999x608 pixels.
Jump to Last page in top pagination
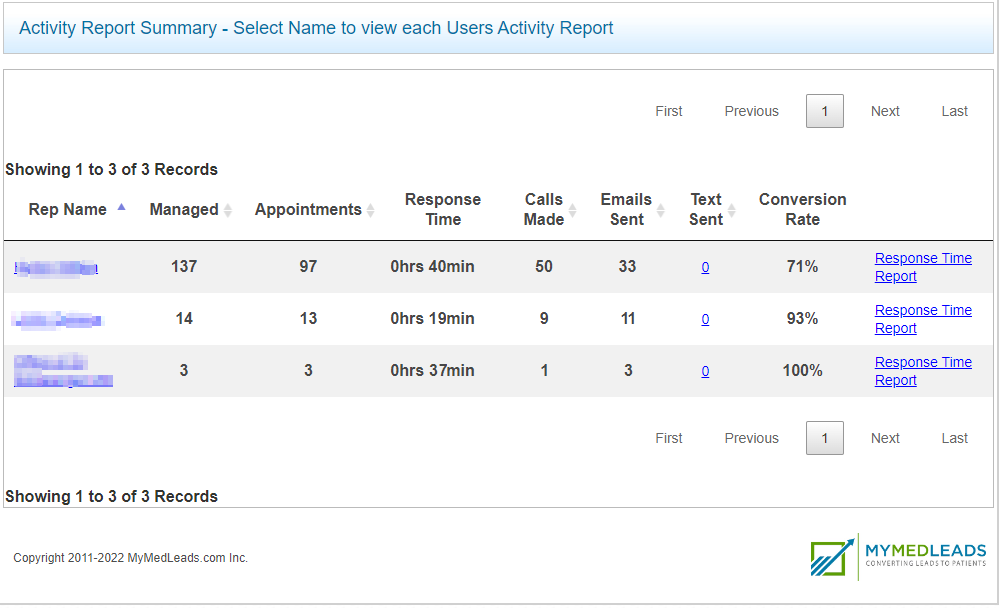(x=954, y=111)
